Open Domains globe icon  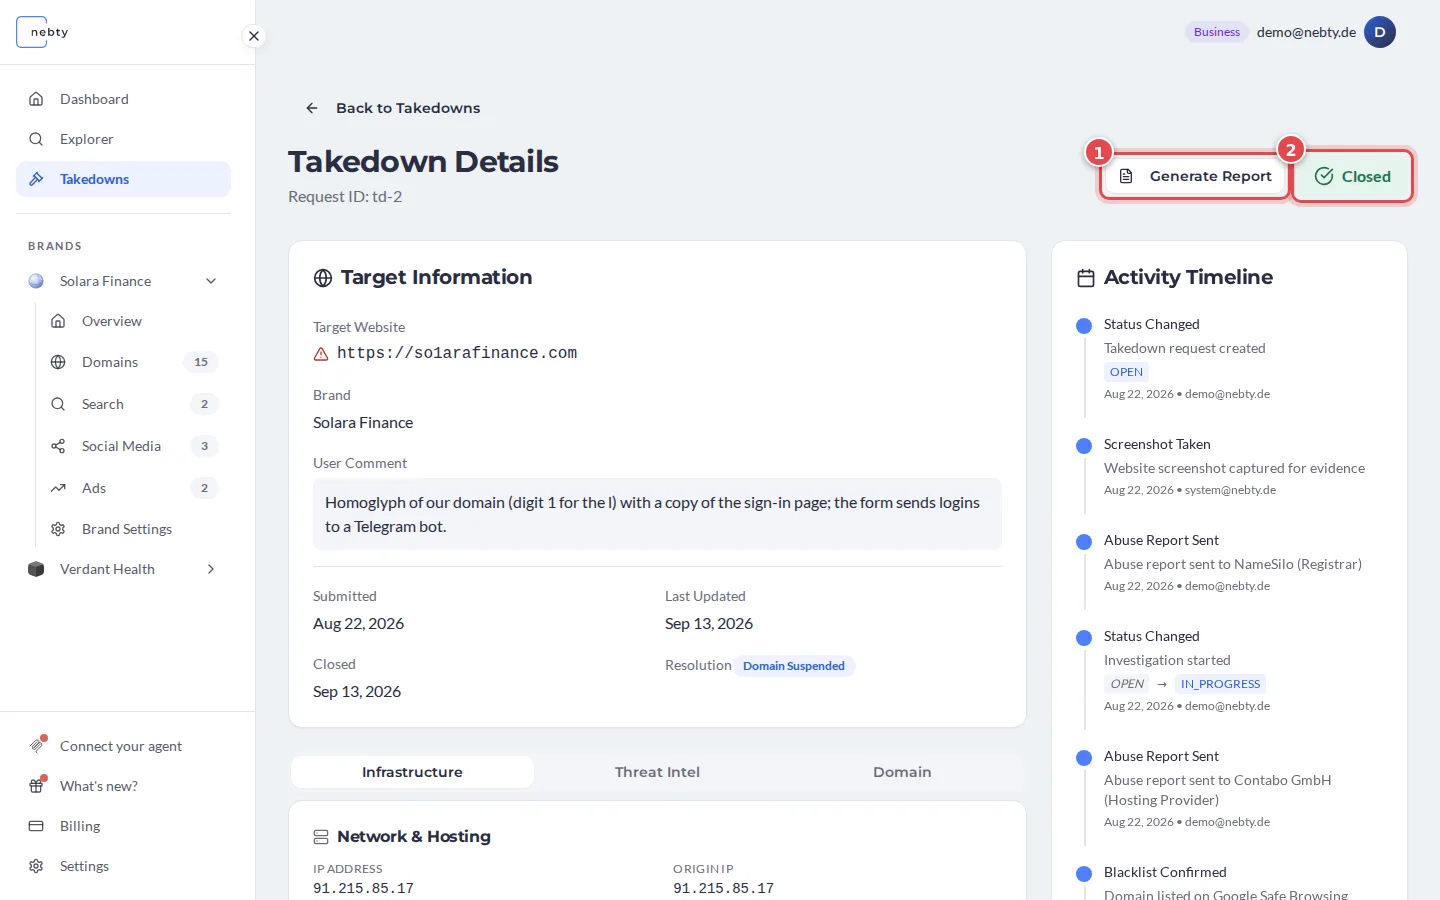tap(58, 362)
